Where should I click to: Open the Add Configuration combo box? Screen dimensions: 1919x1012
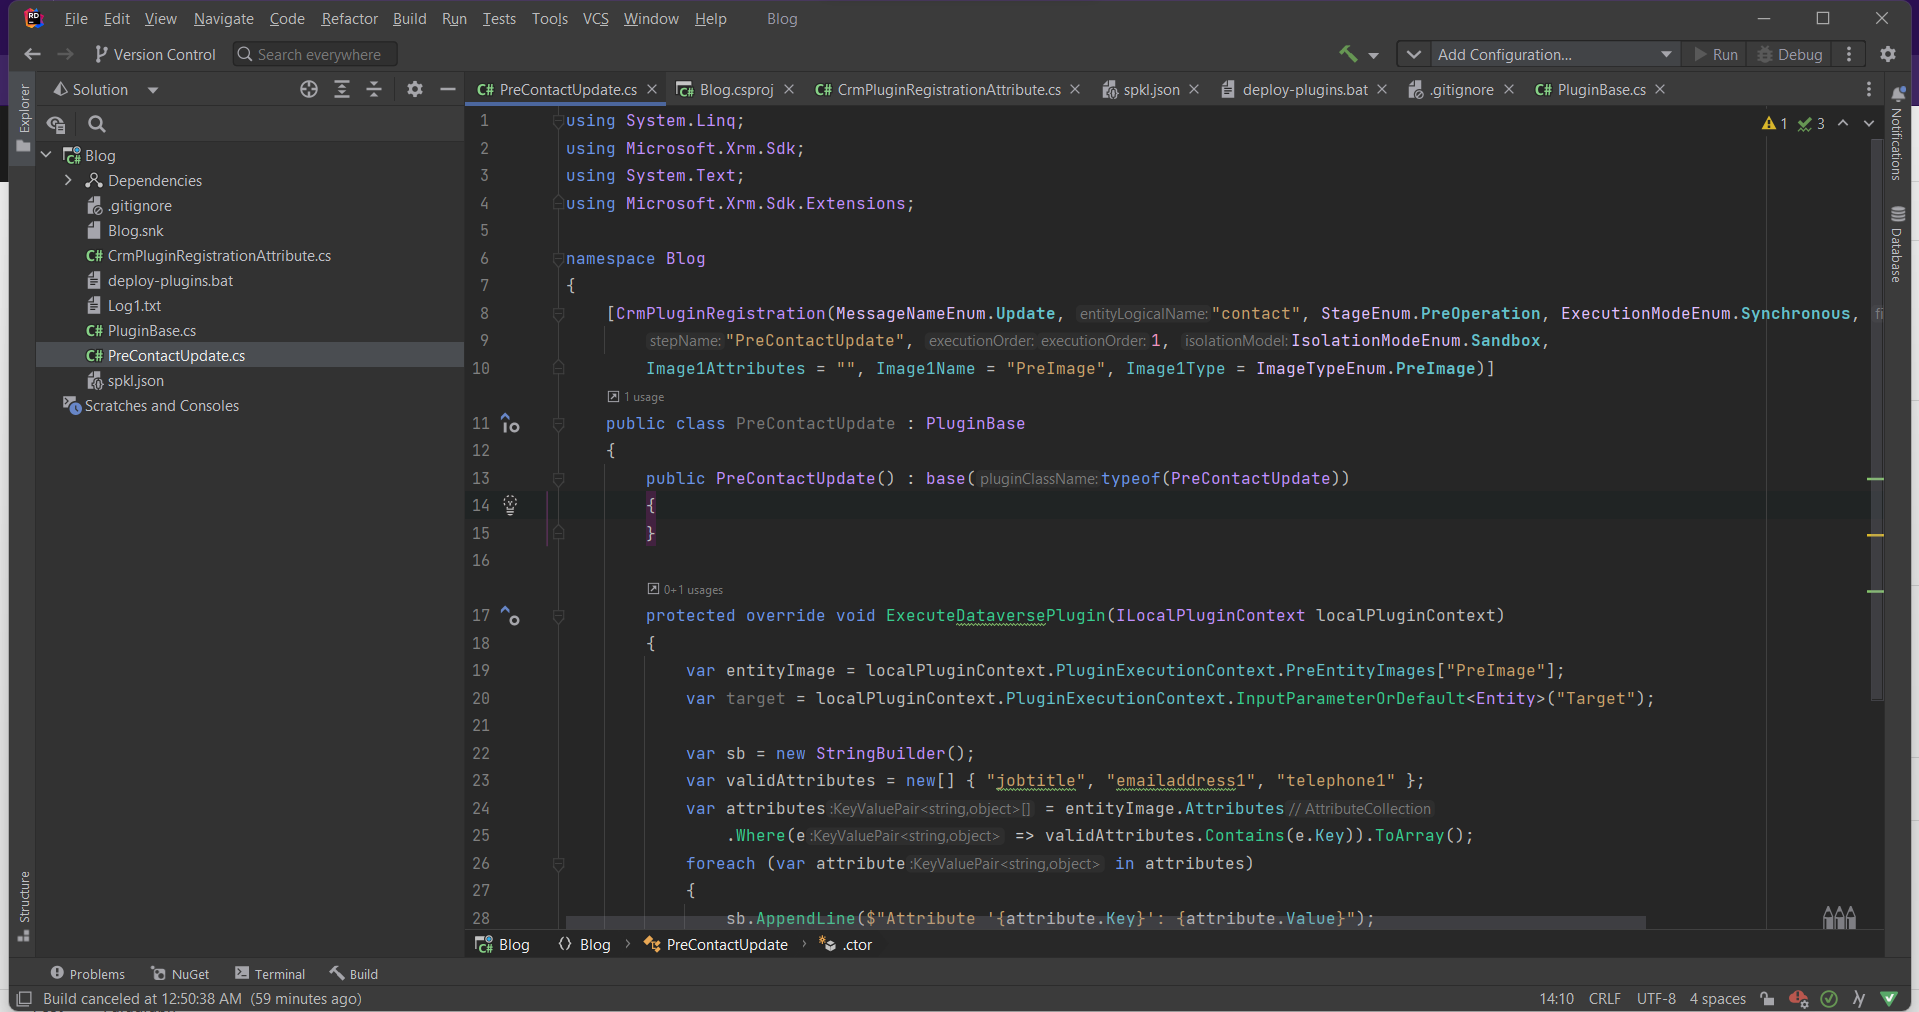point(1555,54)
